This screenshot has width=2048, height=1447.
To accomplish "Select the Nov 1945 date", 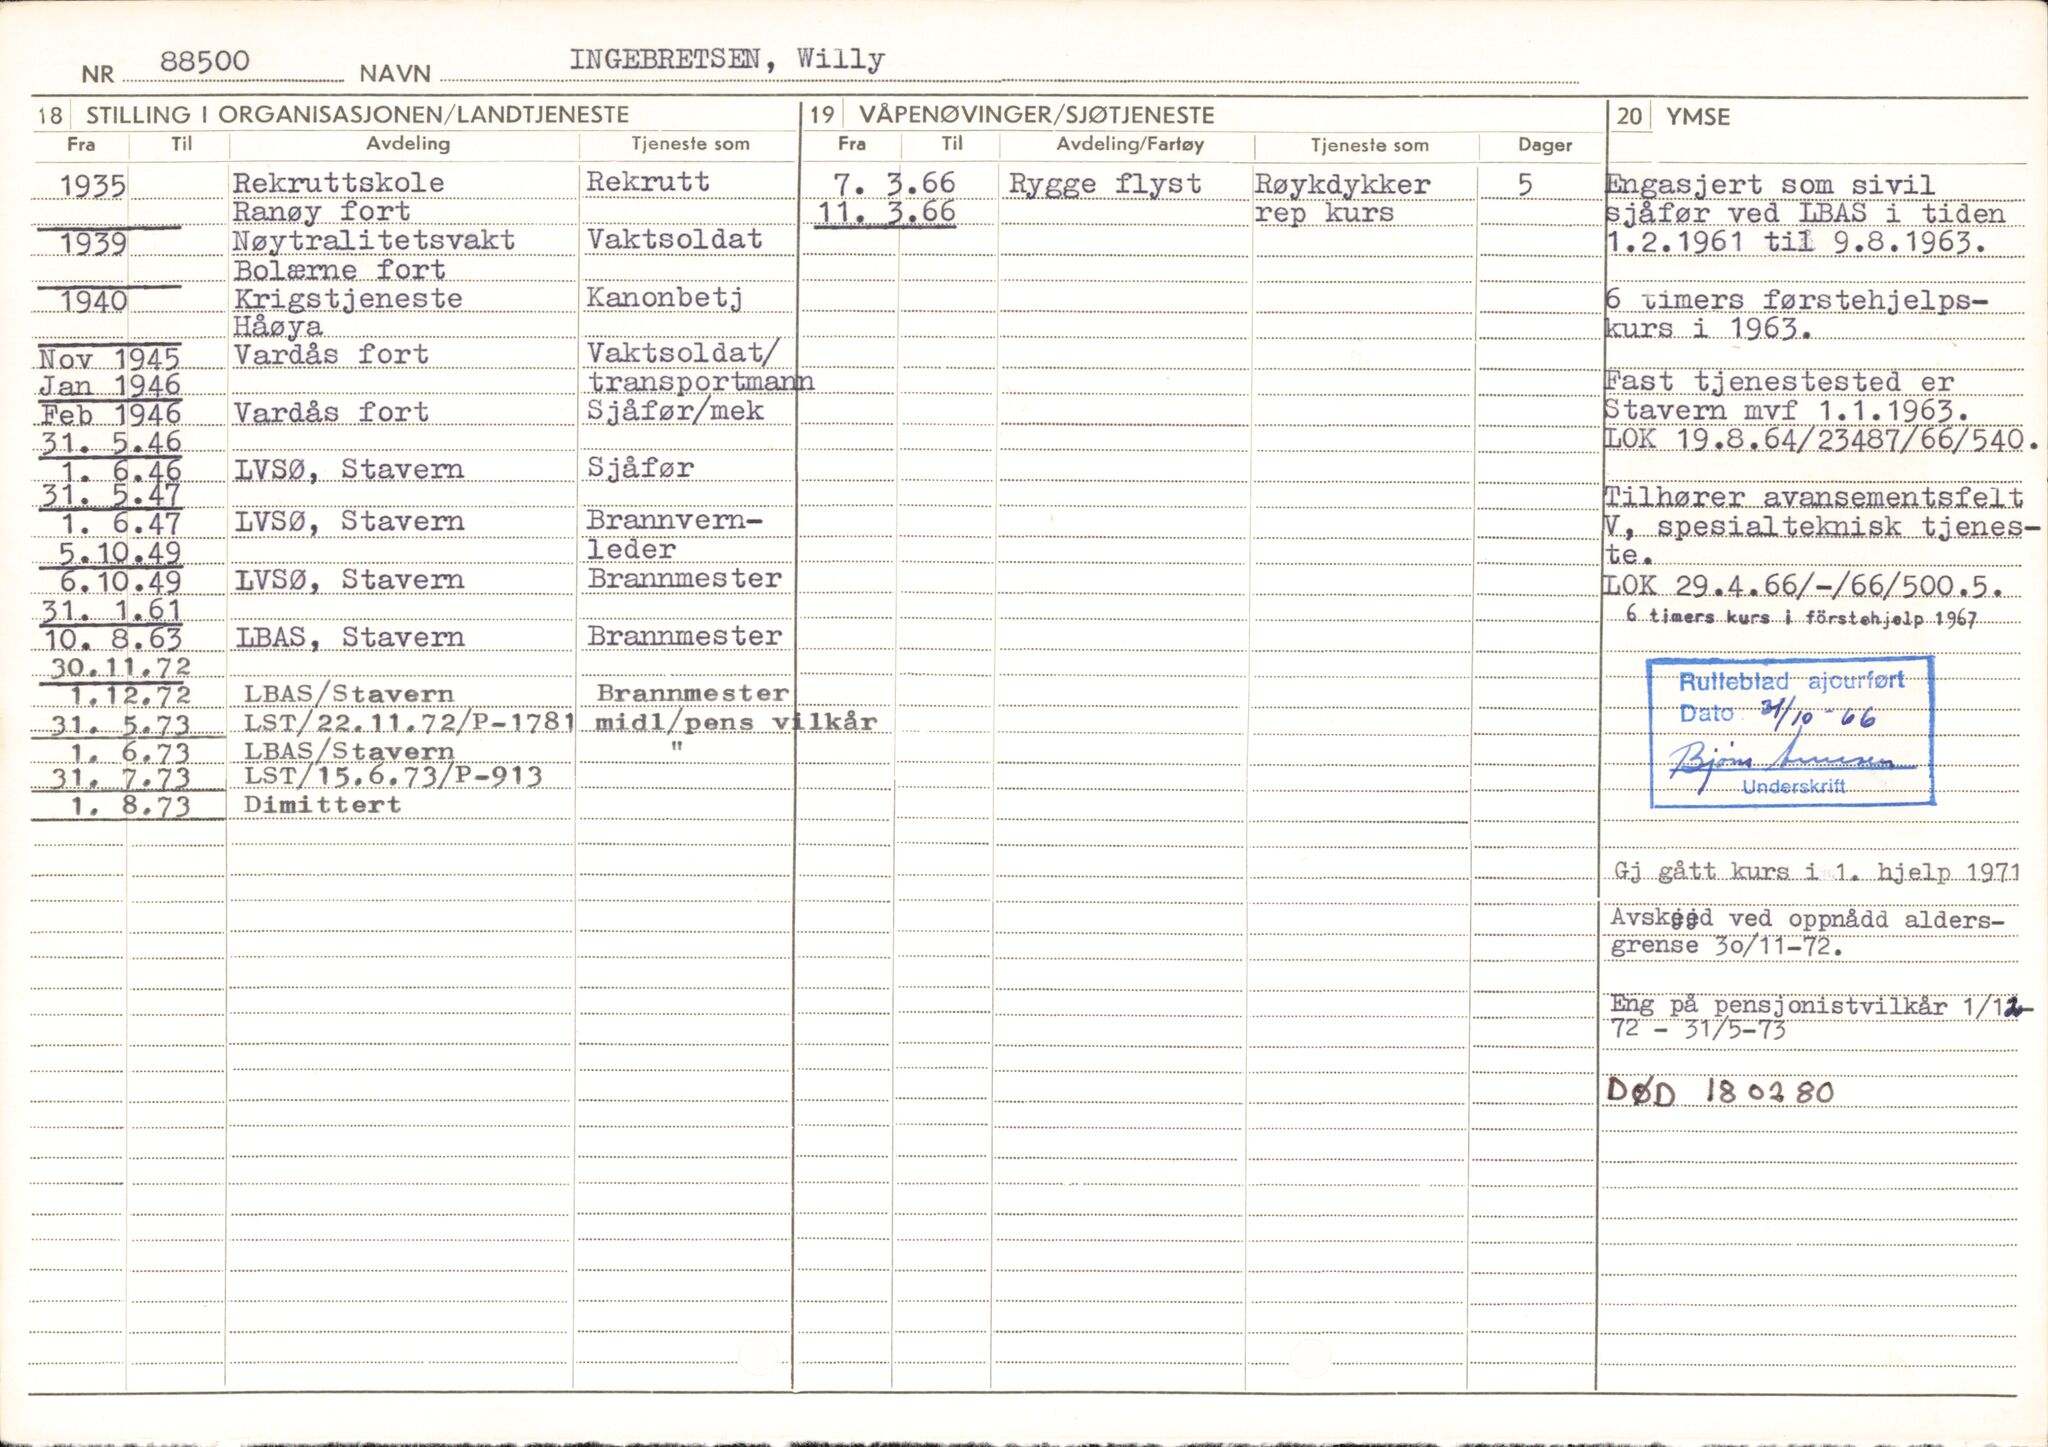I will [110, 358].
